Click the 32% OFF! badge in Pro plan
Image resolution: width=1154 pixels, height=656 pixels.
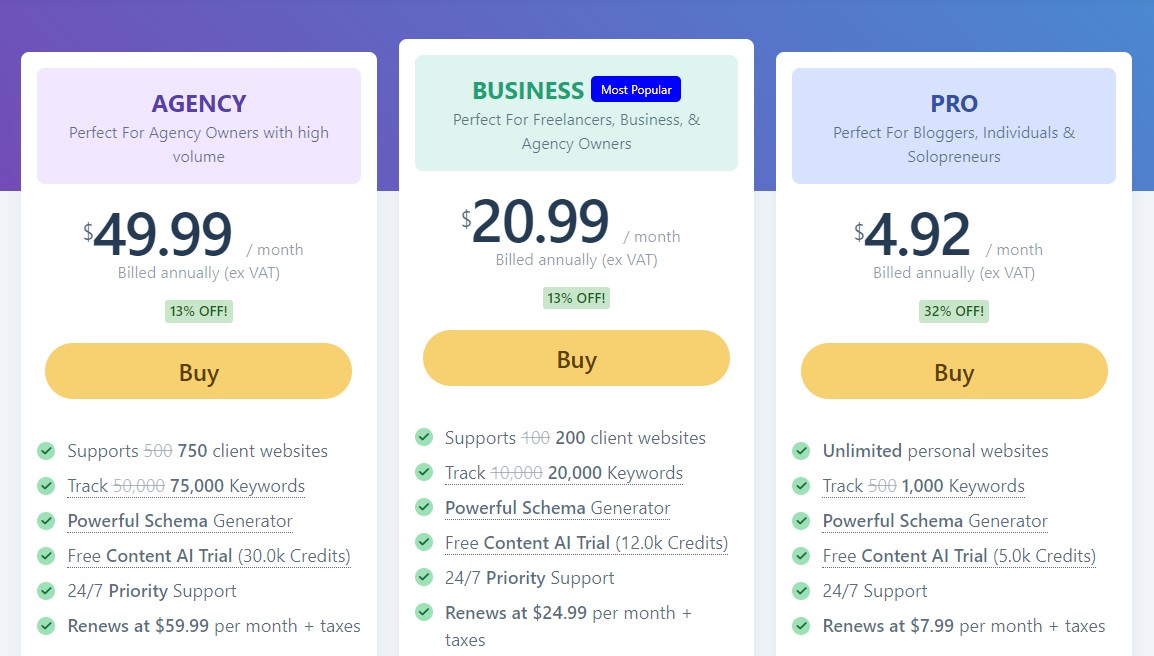pyautogui.click(x=954, y=311)
